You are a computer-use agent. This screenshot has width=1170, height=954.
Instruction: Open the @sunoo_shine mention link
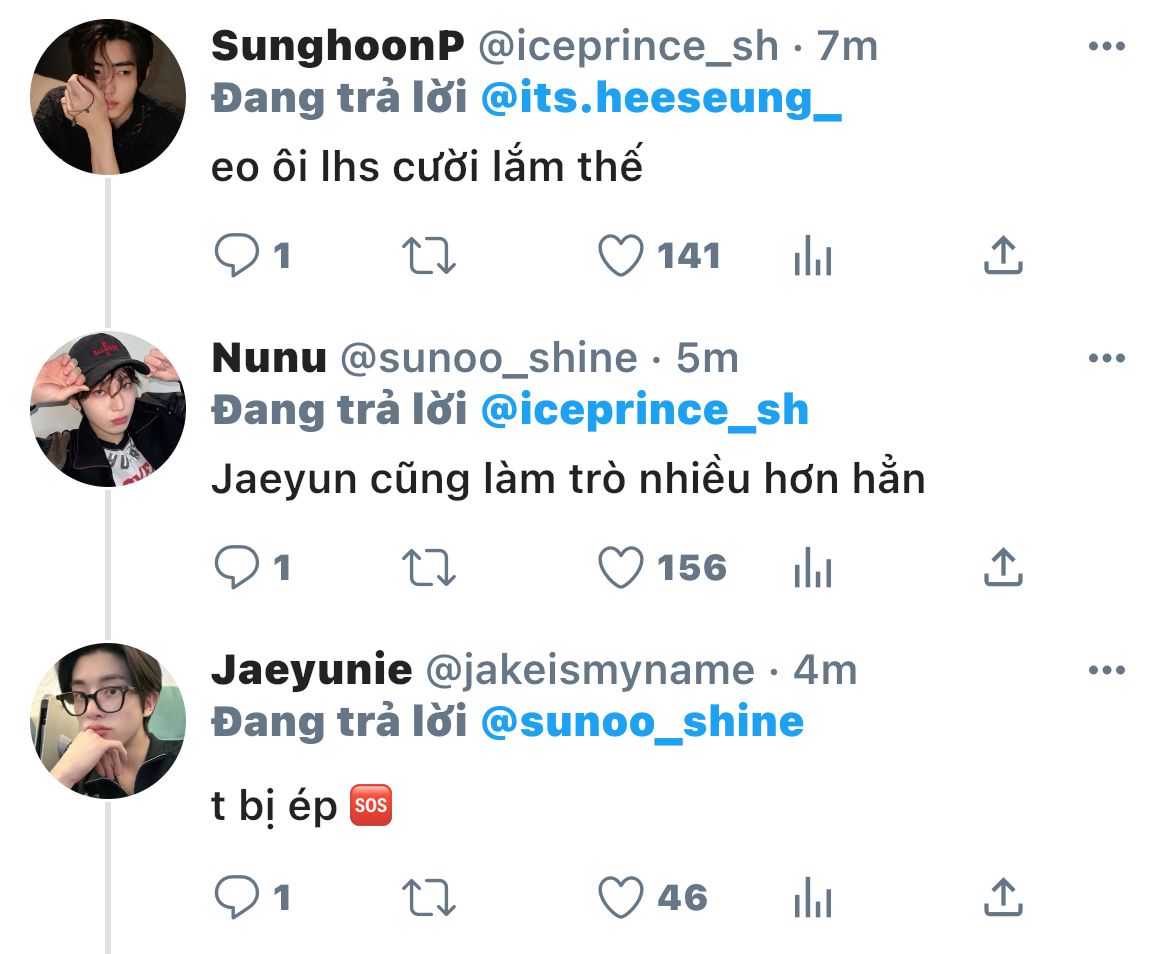[x=642, y=722]
